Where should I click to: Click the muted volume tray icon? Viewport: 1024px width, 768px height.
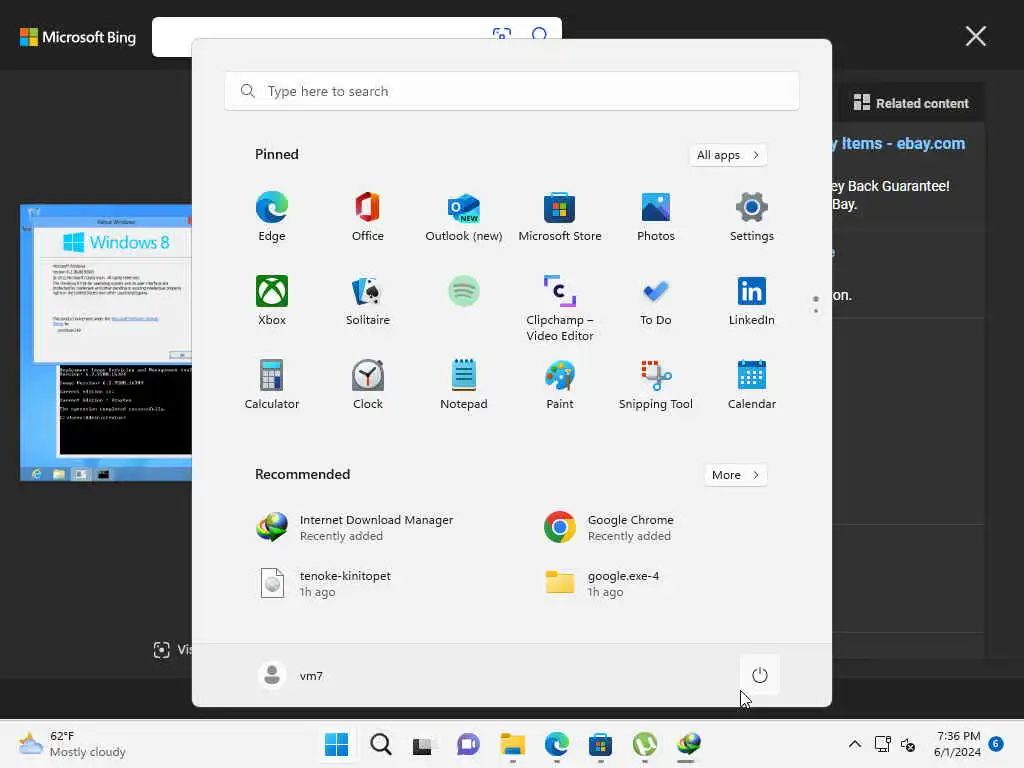tap(908, 744)
